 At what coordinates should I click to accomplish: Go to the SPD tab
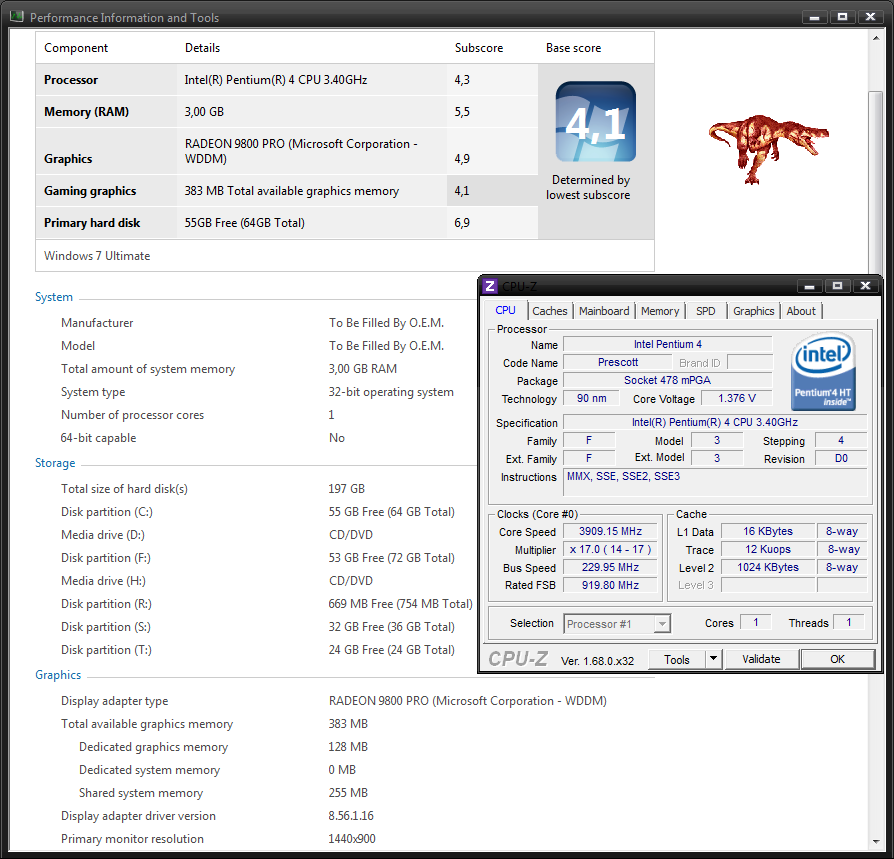[x=706, y=311]
